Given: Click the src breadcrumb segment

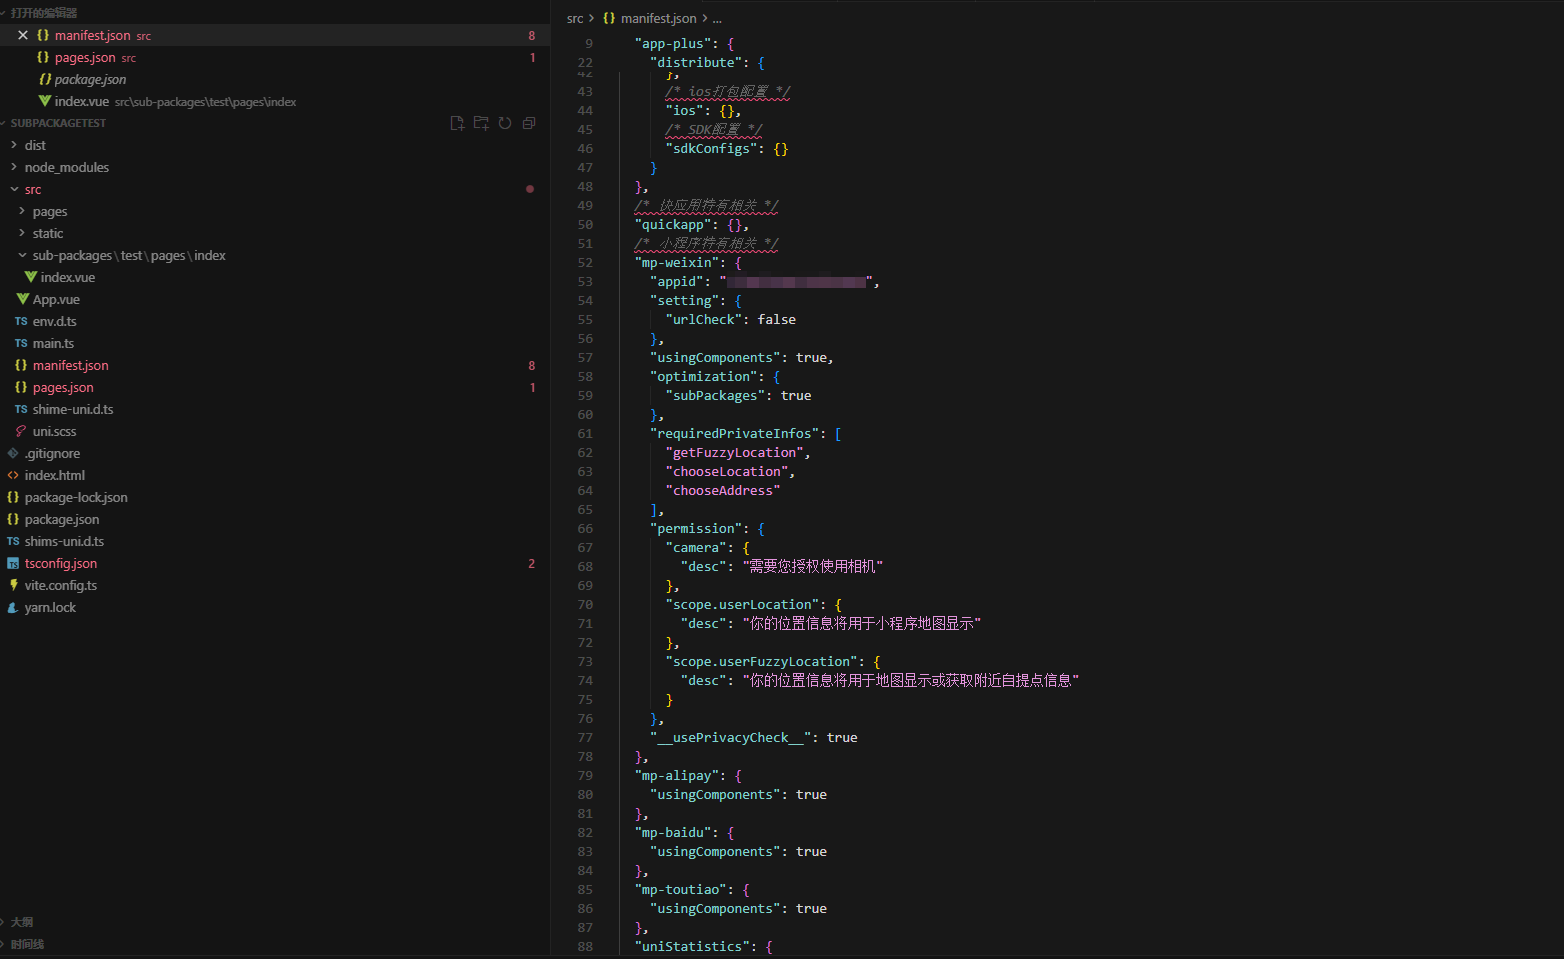Looking at the screenshot, I should pos(575,18).
